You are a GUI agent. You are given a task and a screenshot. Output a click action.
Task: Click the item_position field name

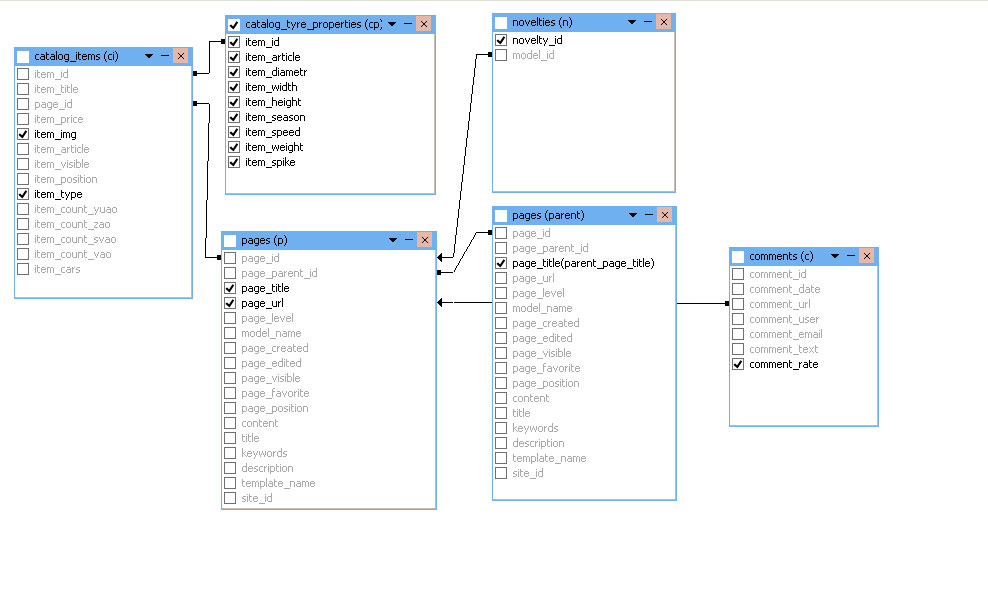tap(66, 179)
